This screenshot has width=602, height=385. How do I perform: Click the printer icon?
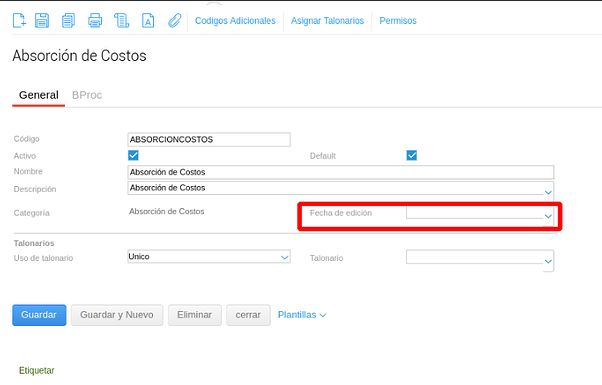95,20
